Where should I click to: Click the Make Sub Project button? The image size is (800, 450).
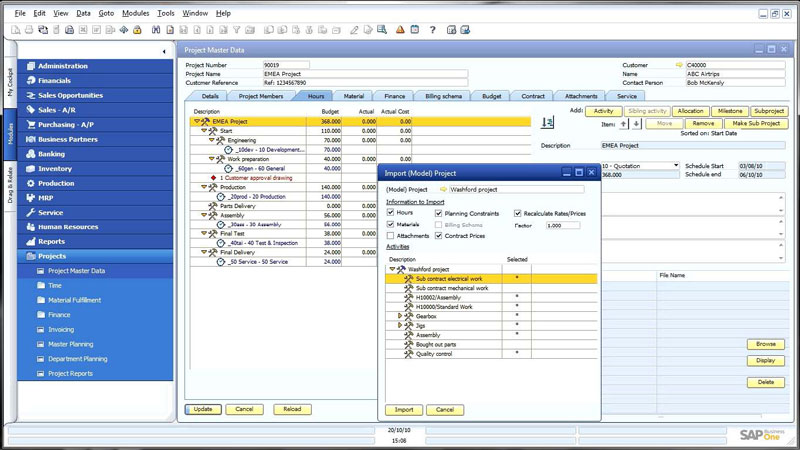[756, 123]
